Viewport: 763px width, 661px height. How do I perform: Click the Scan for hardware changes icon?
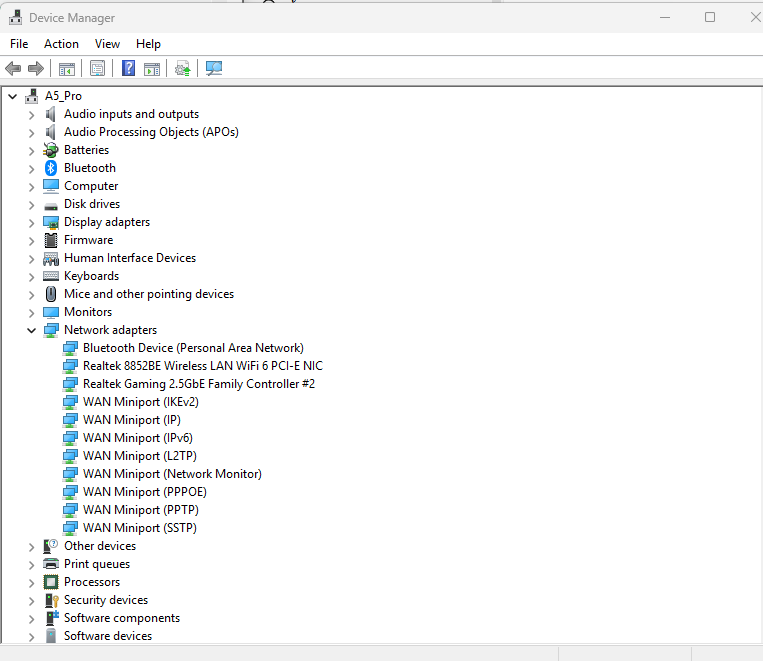(x=213, y=69)
